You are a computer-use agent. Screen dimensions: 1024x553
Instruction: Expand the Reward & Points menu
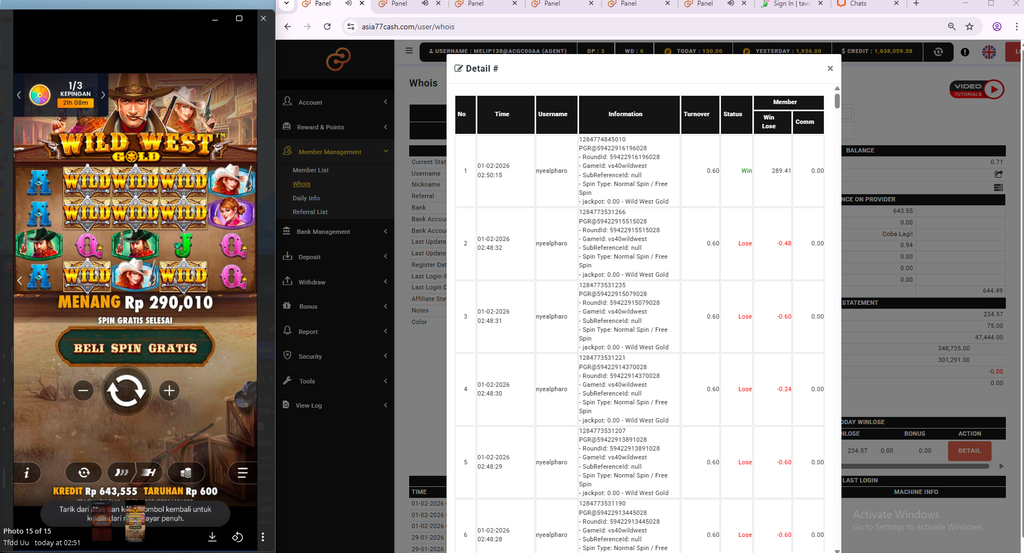coord(335,127)
